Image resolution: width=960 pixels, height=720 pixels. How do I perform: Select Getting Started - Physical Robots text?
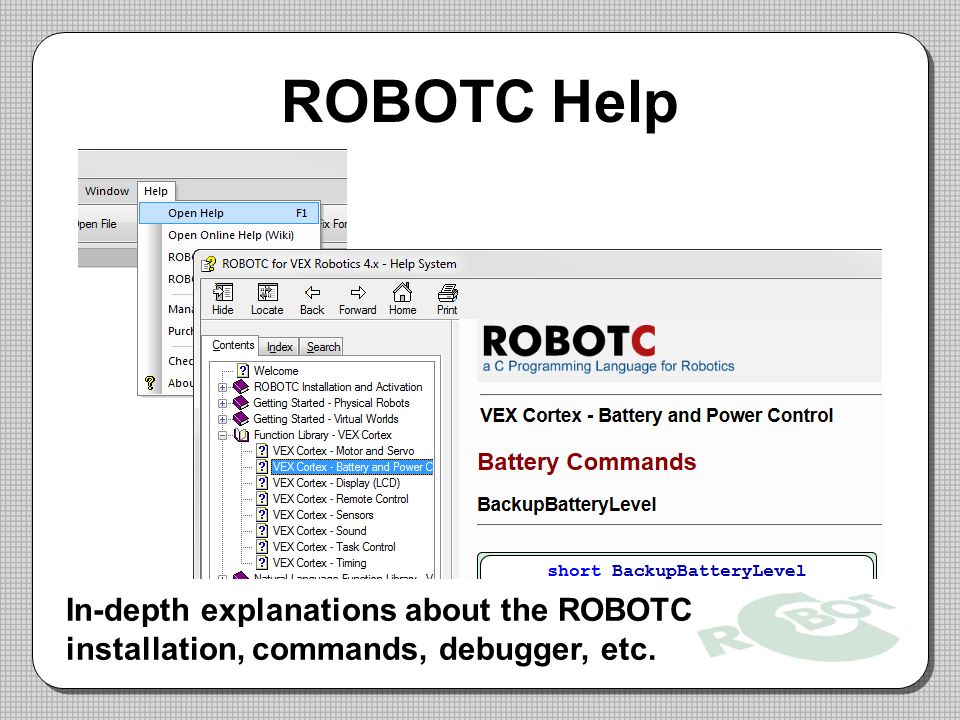point(331,403)
